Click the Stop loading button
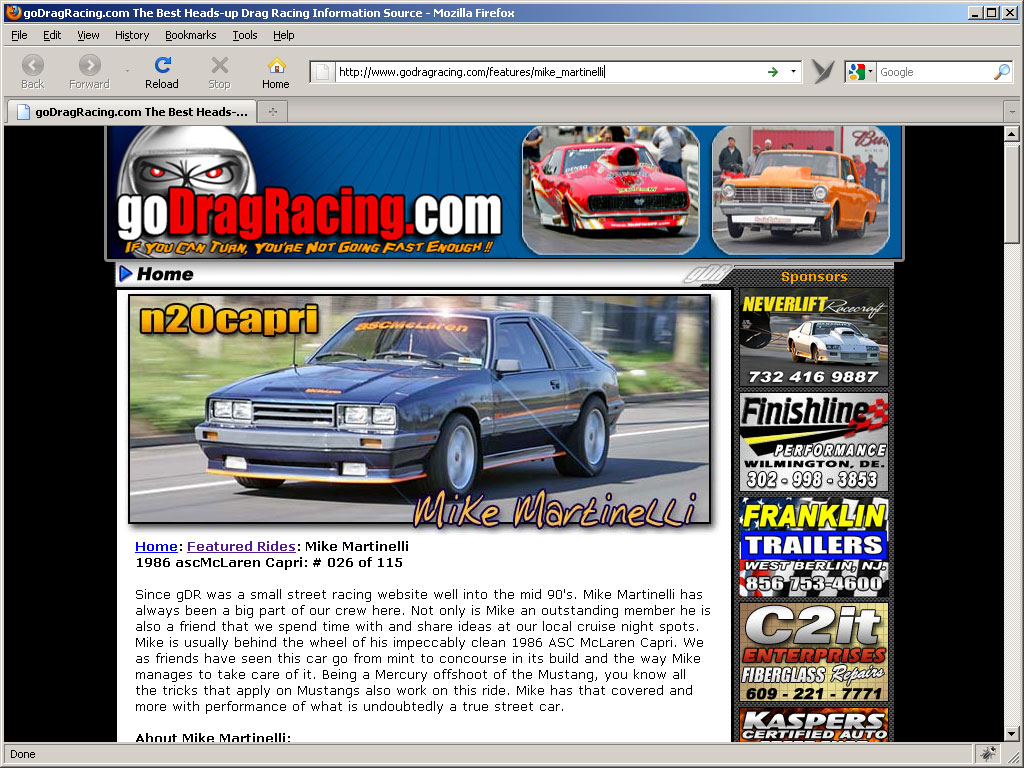The image size is (1024, 768). [219, 72]
